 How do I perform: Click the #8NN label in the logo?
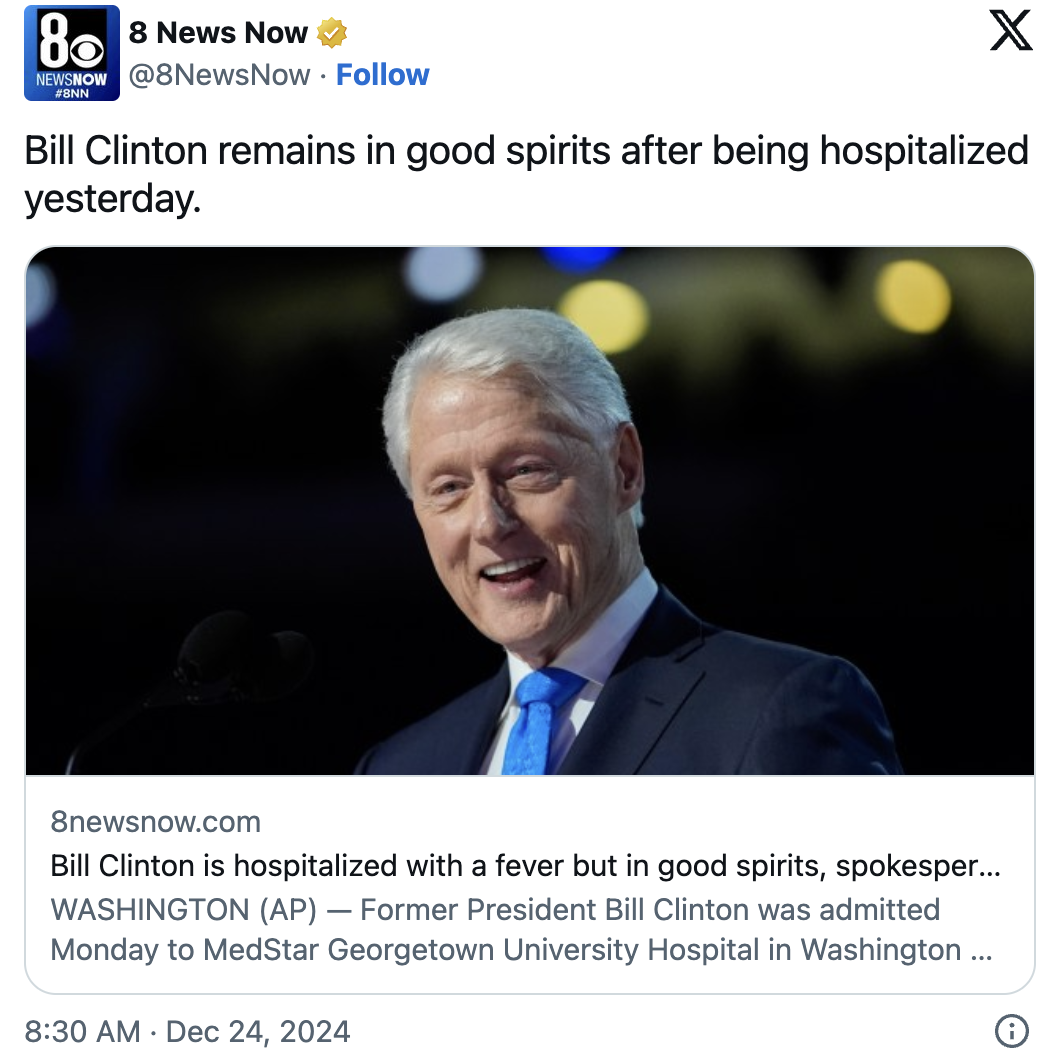71,92
